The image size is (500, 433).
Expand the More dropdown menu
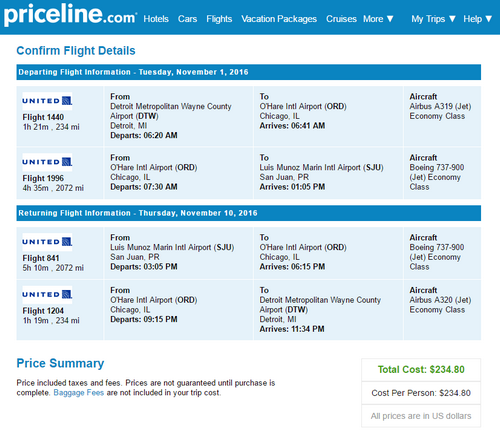coord(378,19)
